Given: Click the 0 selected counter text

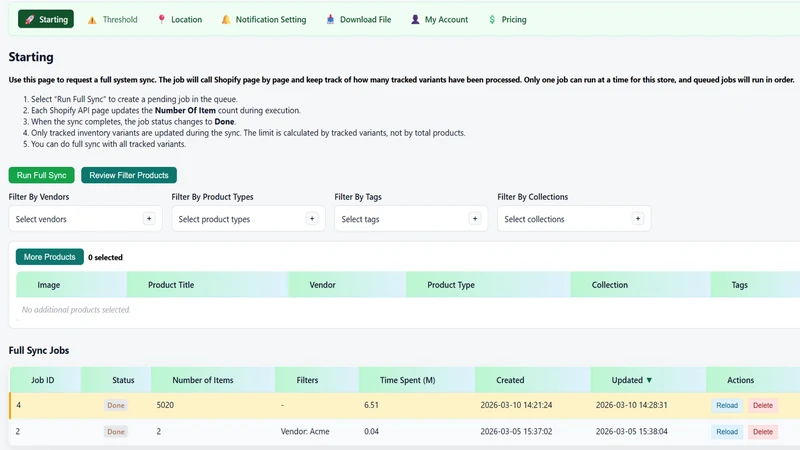Looking at the screenshot, I should pos(105,257).
